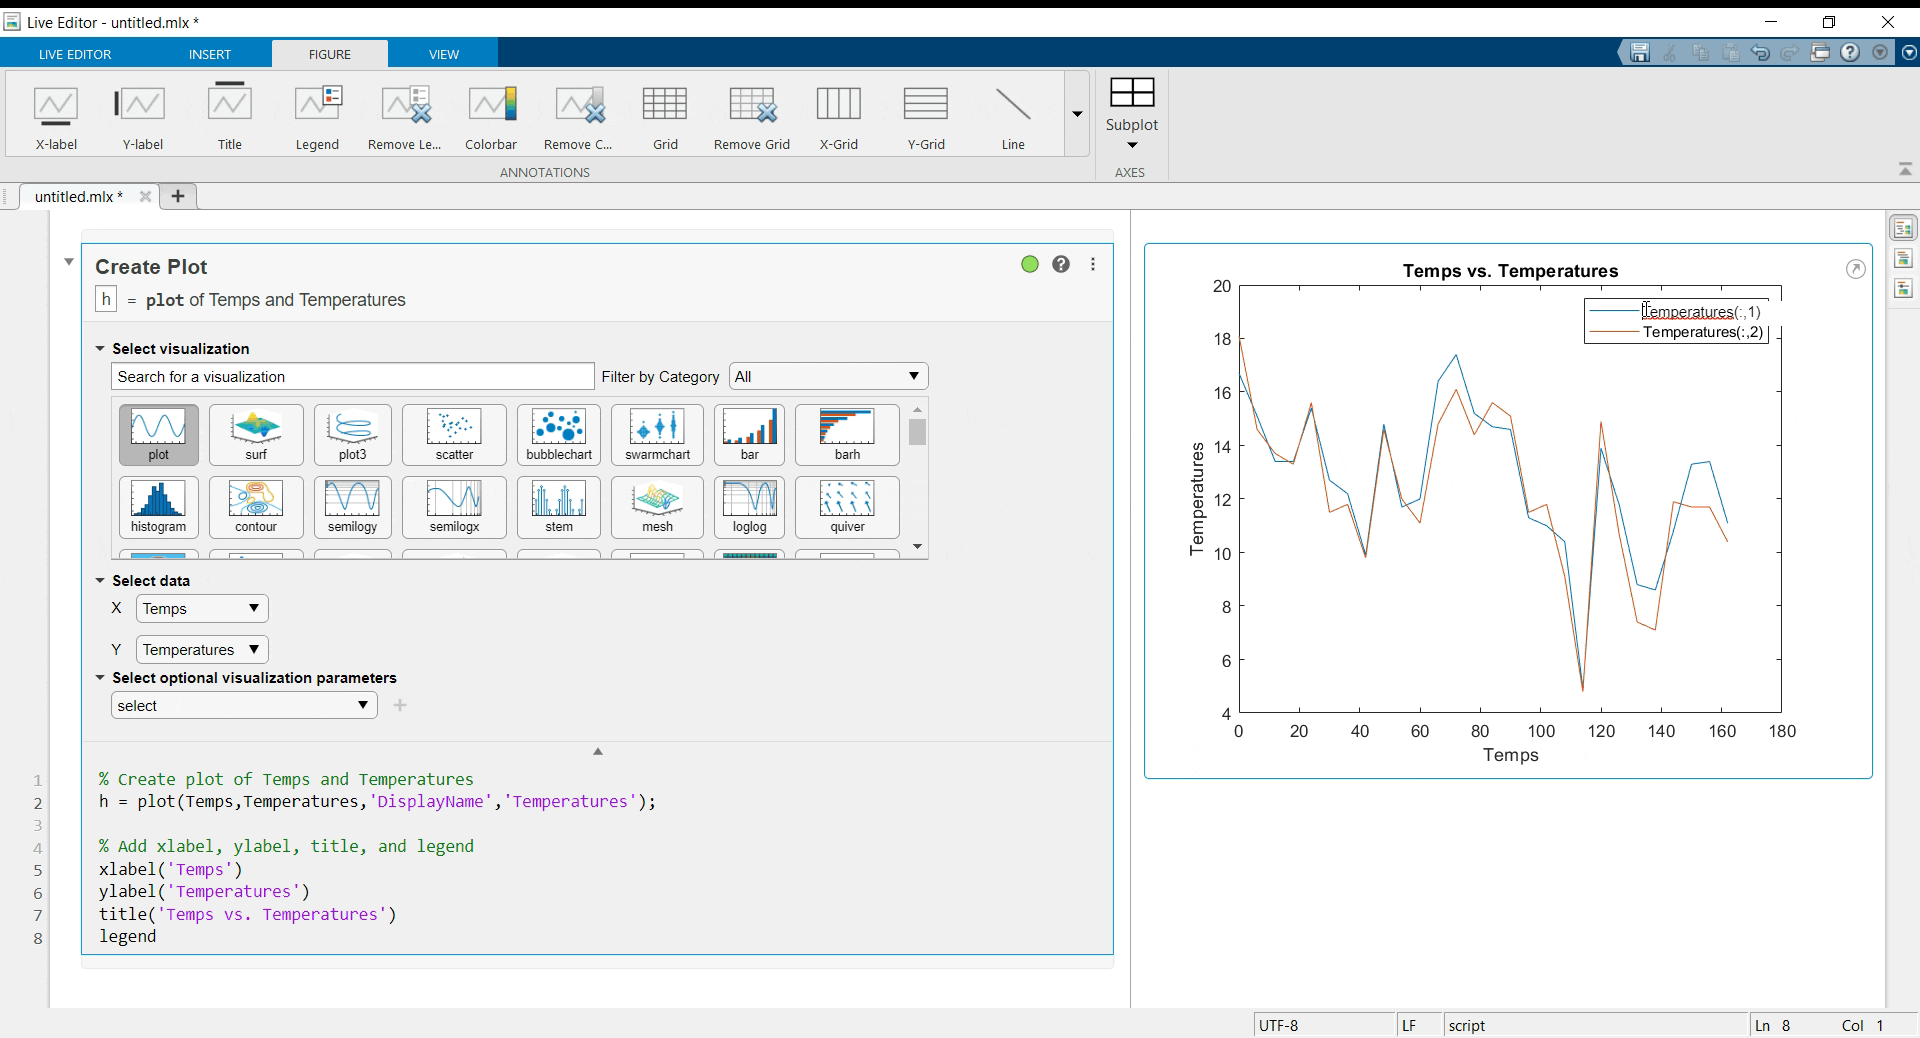Screen dimensions: 1920x1038
Task: Add an X-label annotation
Action: 56,118
